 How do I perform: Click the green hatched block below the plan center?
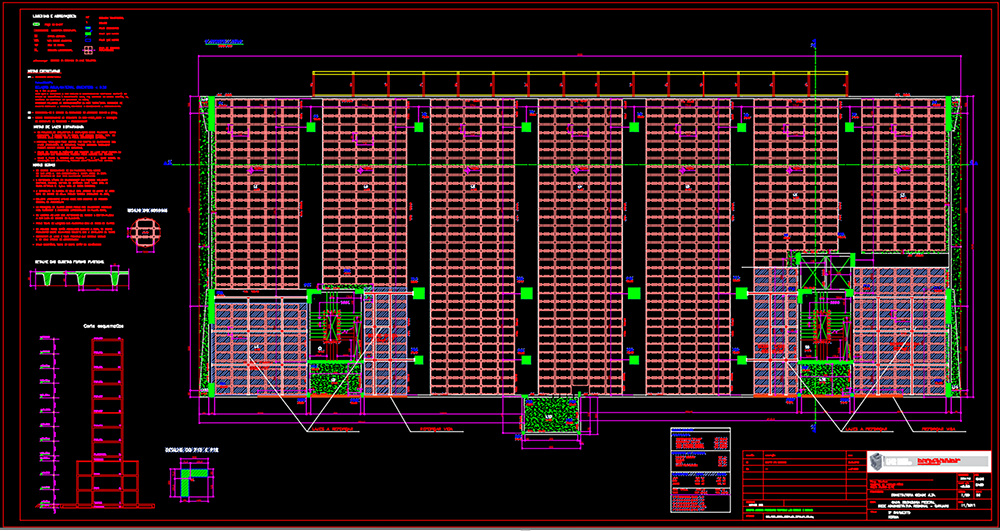click(550, 415)
